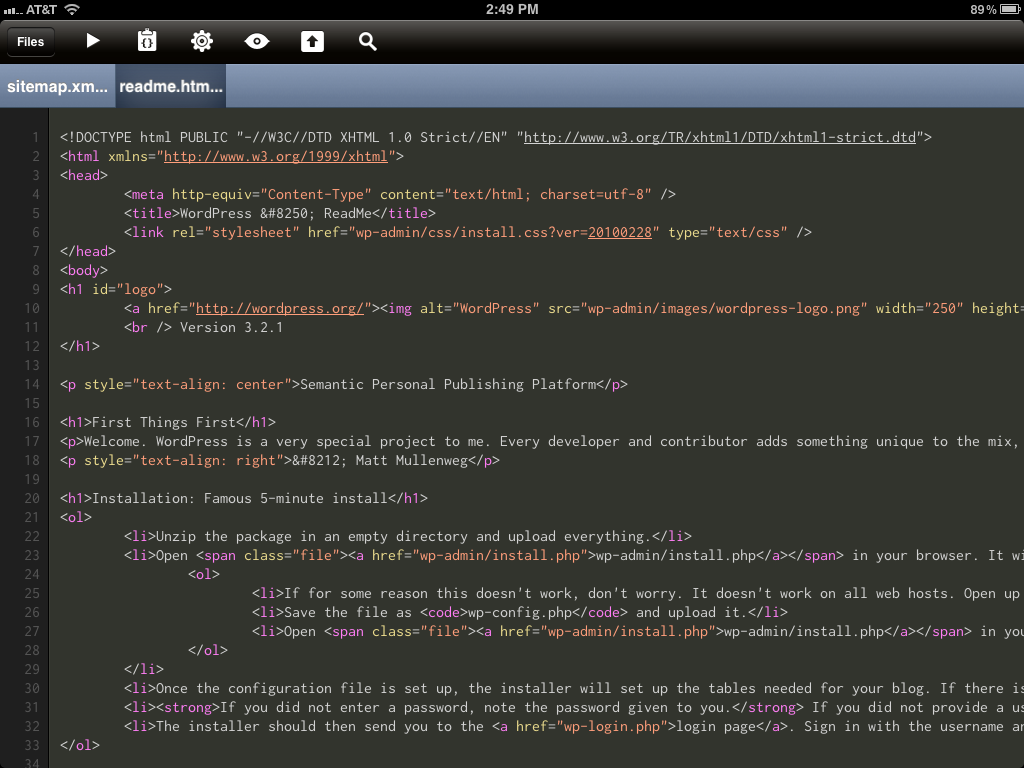Click the underlined 20100228 version number

coord(620,232)
